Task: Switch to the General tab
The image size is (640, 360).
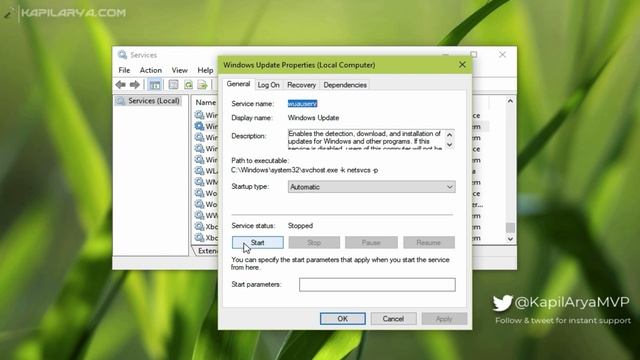Action: point(238,84)
